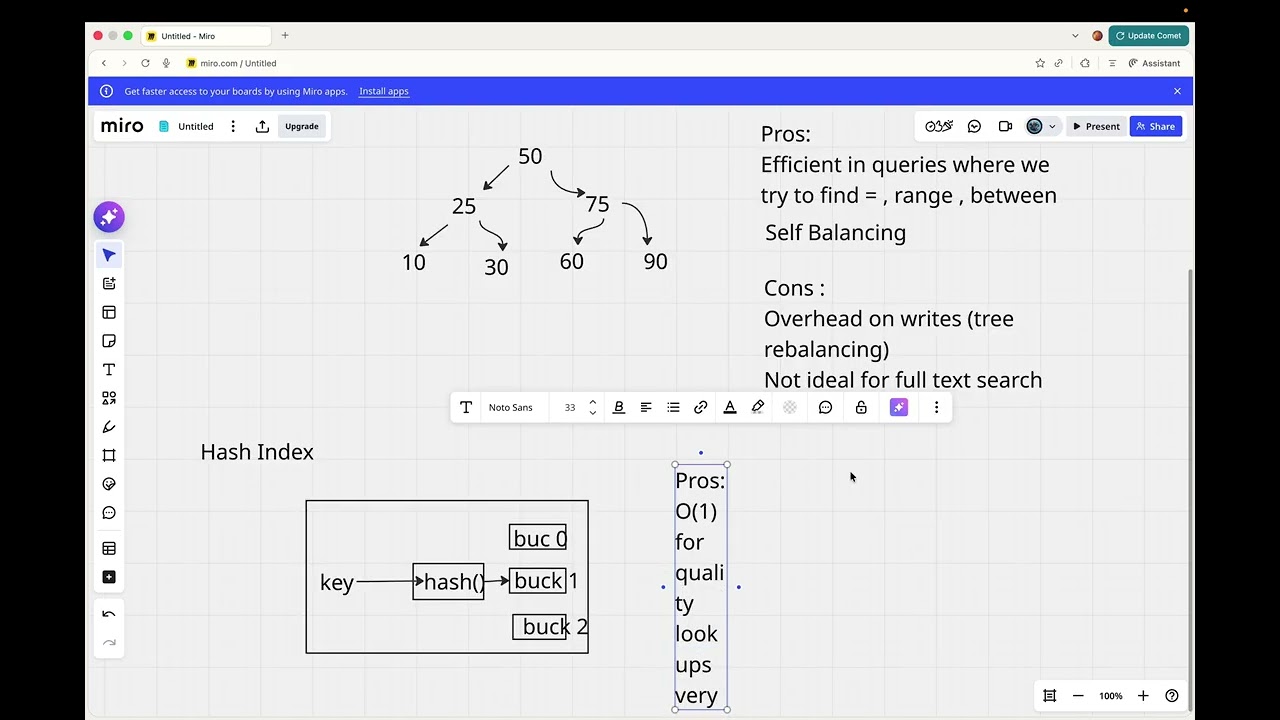Click the Upgrade button
This screenshot has height=720, width=1280.
[x=301, y=126]
